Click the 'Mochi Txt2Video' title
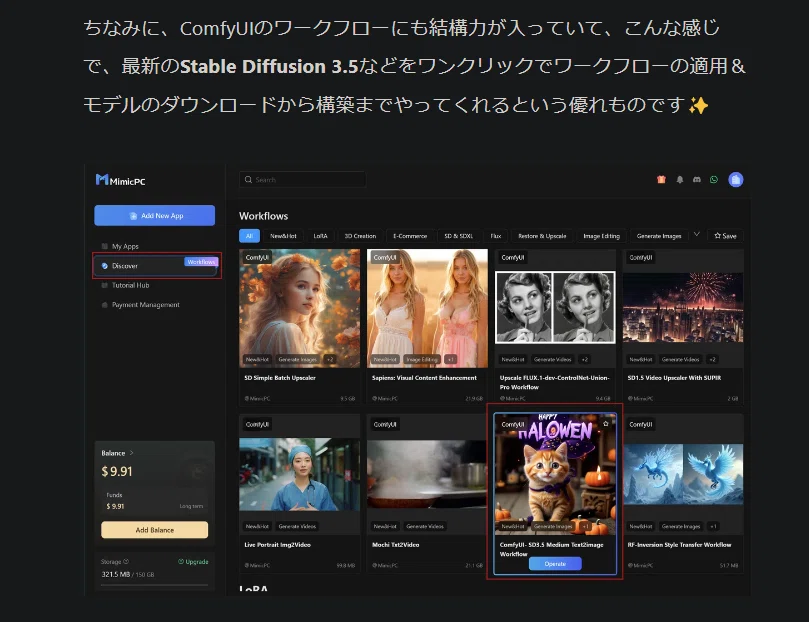 click(395, 545)
